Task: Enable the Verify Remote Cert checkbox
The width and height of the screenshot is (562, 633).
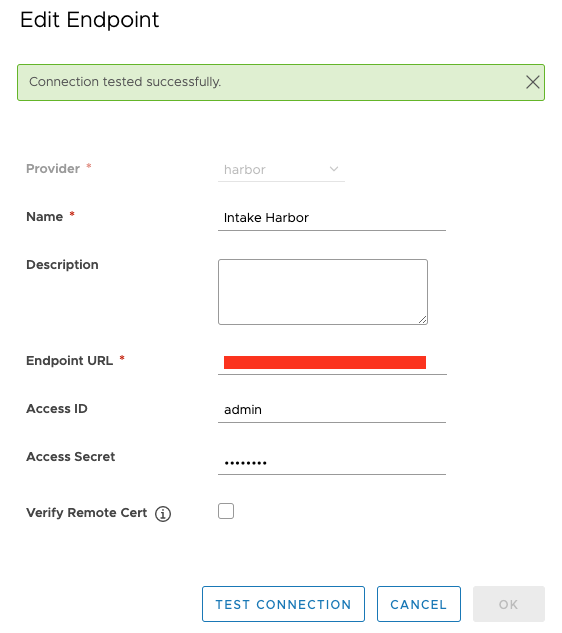Action: pos(226,511)
